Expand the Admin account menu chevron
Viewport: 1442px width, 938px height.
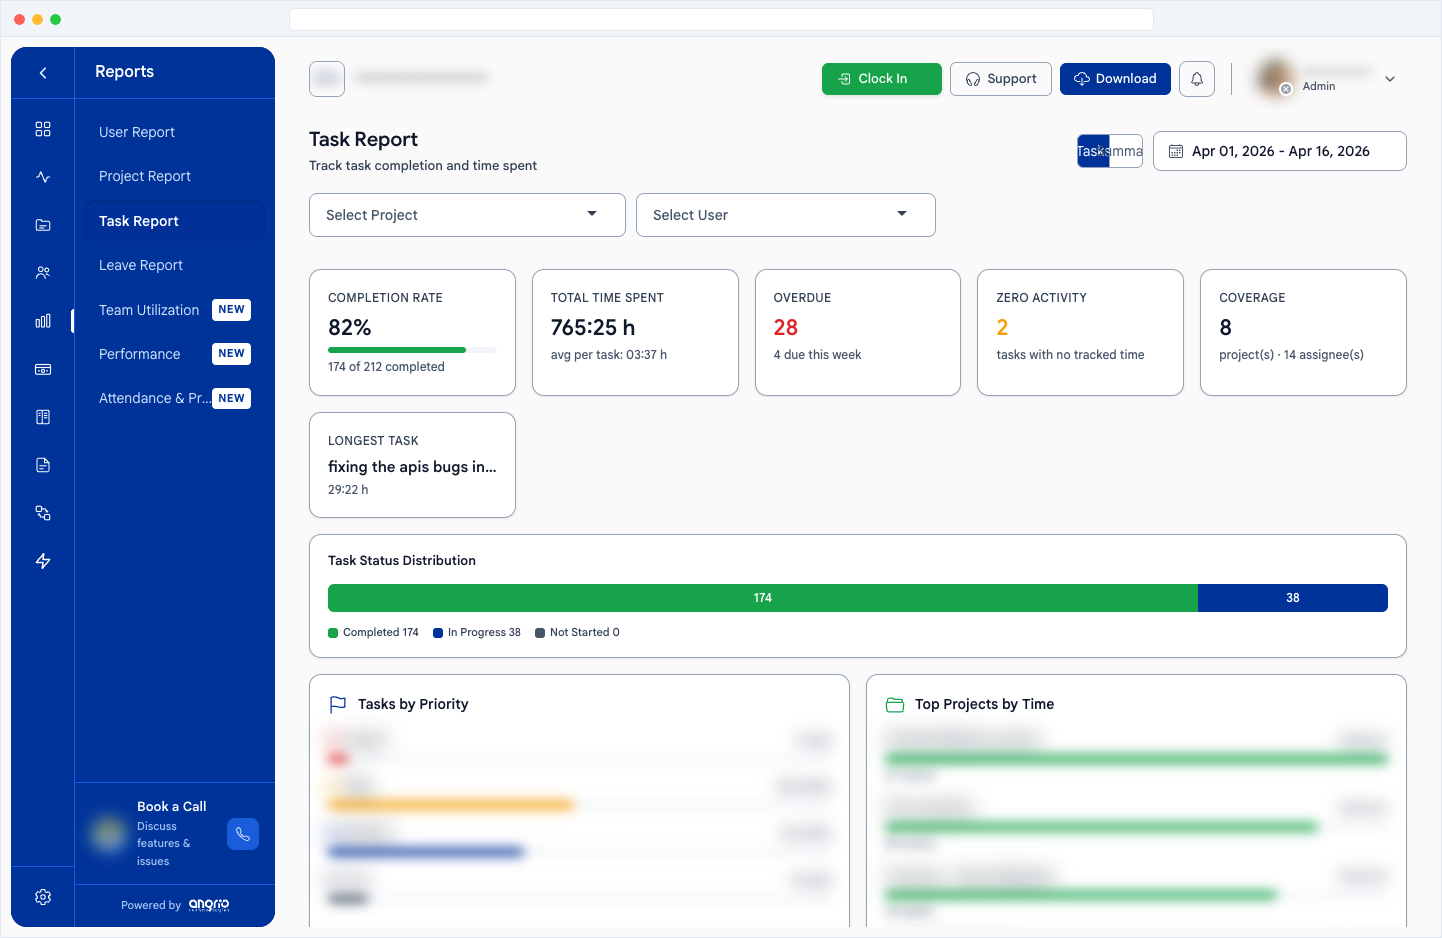coord(1389,78)
